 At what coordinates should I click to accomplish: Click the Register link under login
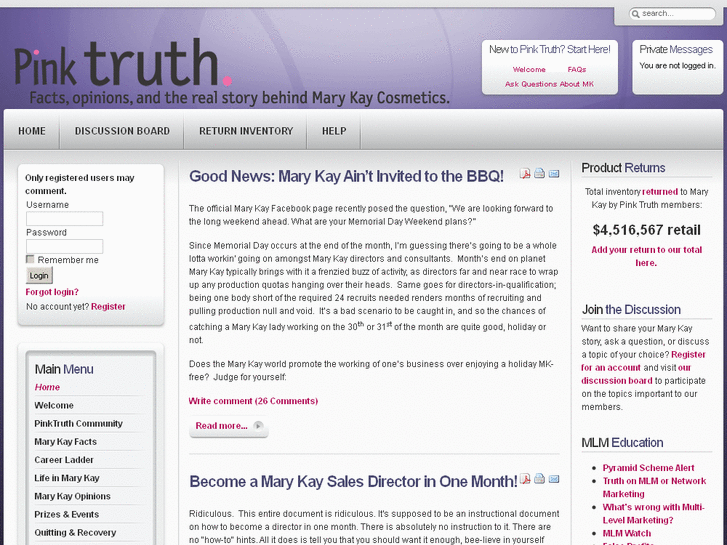108,307
